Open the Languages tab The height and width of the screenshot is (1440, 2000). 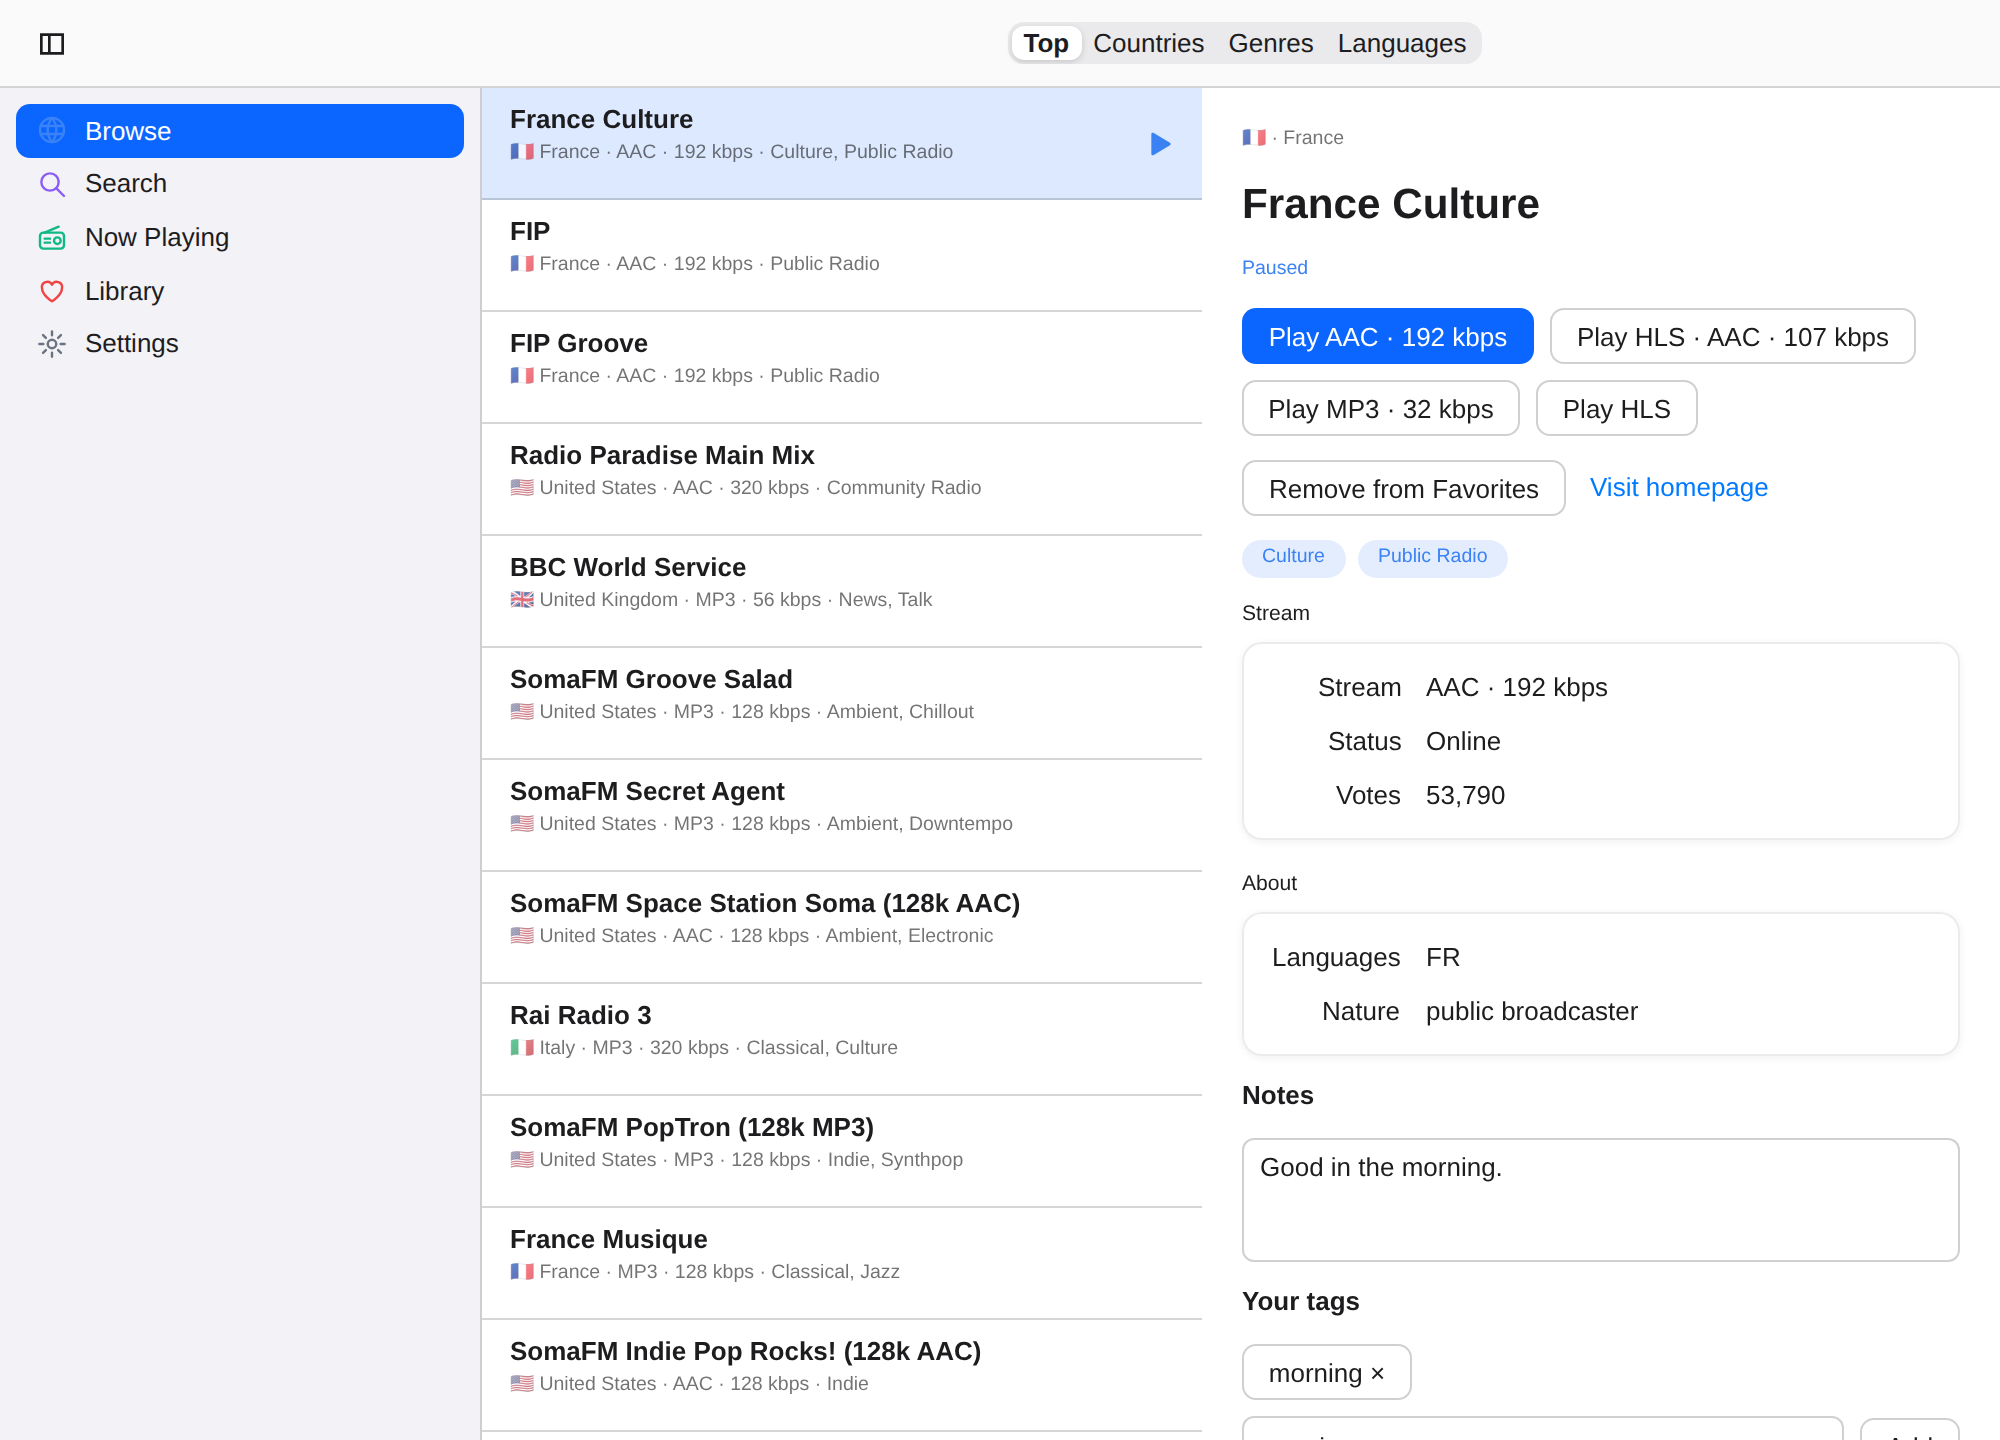pyautogui.click(x=1401, y=43)
